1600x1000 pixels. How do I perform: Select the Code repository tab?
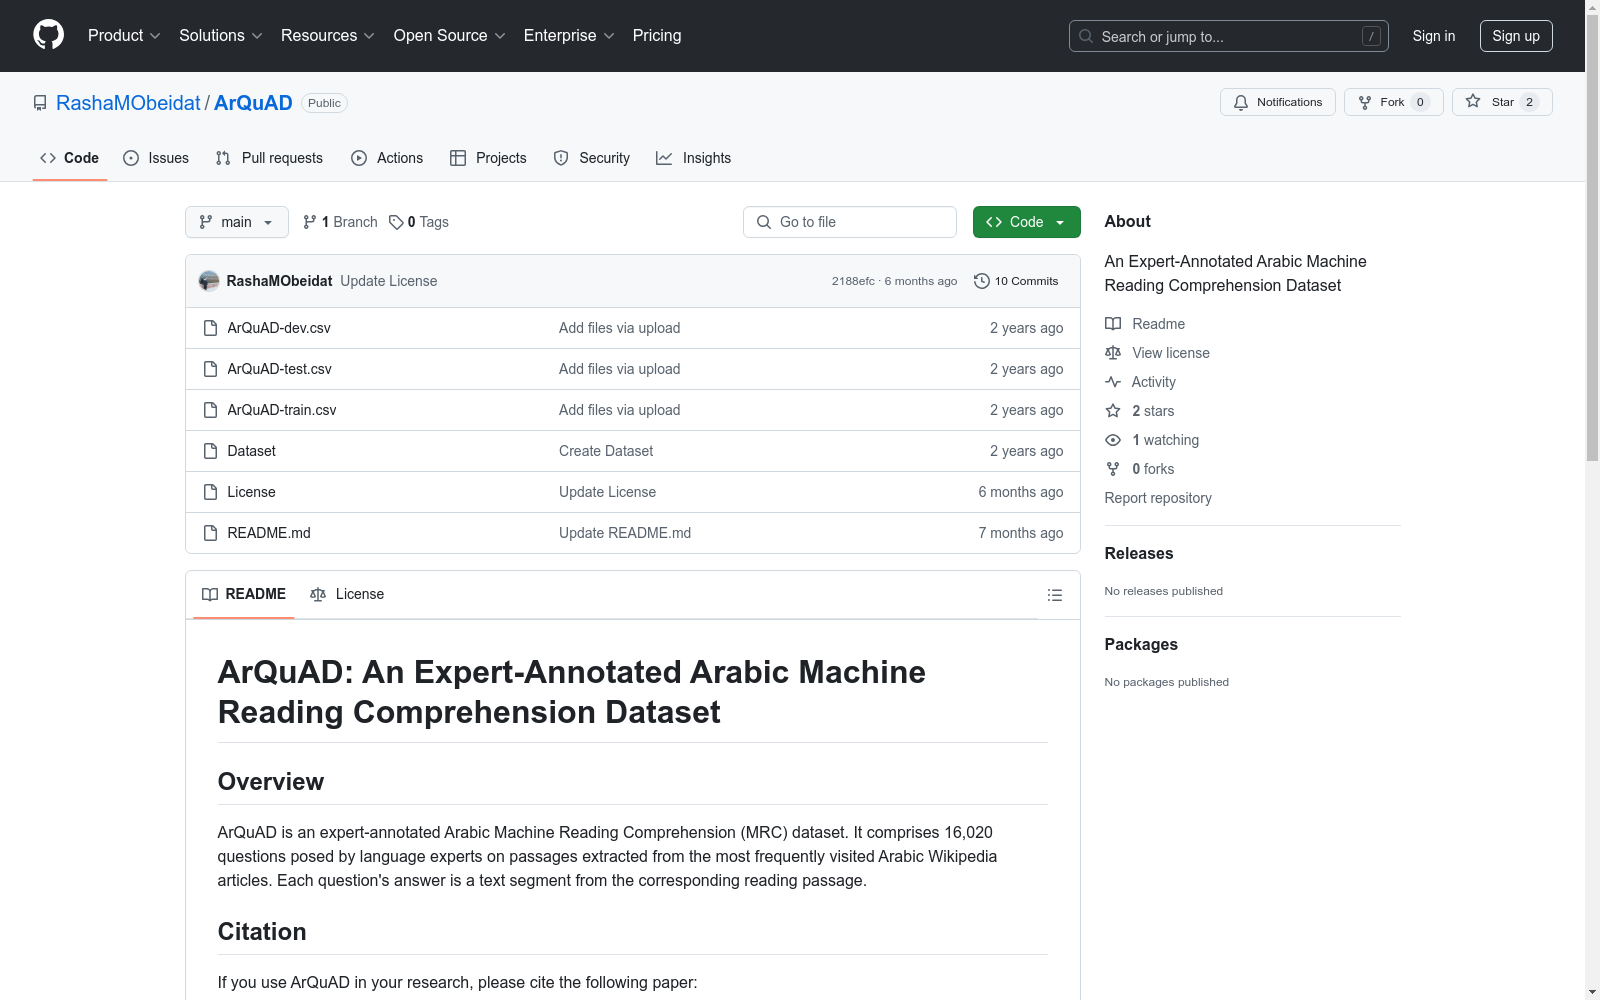tap(70, 158)
